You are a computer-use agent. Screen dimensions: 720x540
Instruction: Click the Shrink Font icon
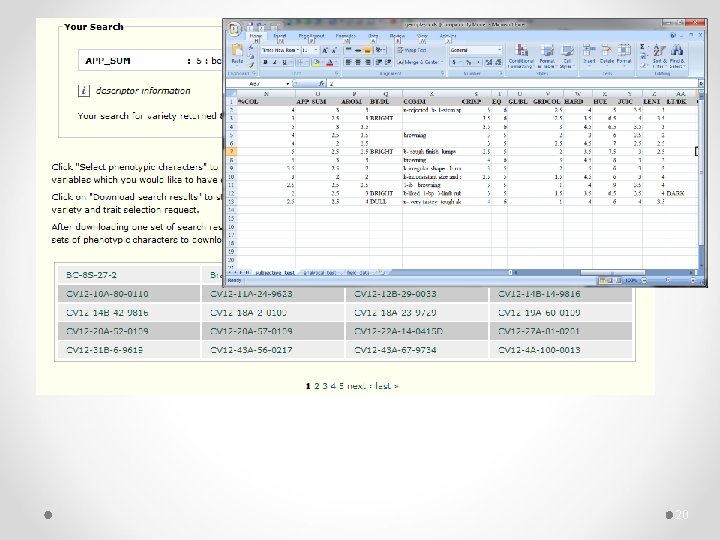(x=334, y=50)
